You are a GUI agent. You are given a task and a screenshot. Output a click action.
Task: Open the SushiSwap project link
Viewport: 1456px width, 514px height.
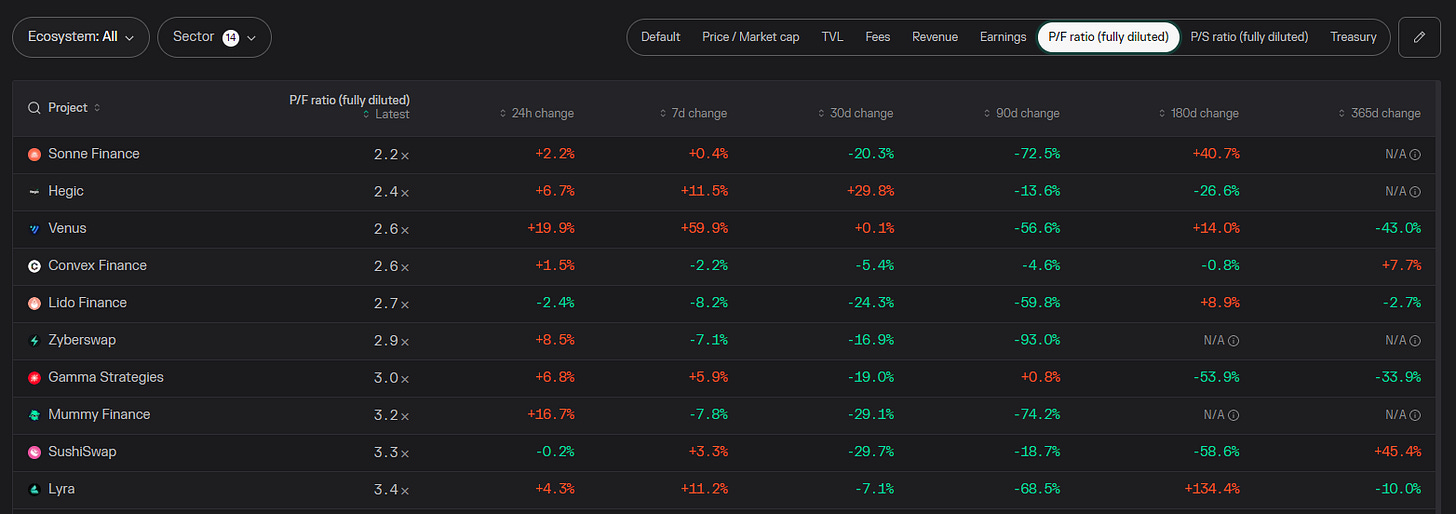point(82,452)
